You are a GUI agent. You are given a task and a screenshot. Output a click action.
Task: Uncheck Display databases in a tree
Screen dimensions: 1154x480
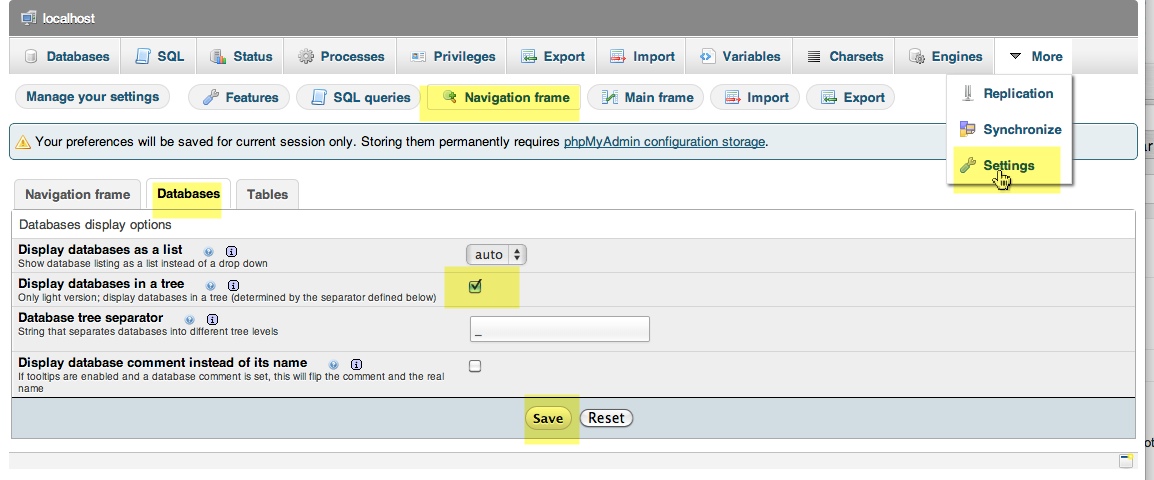pyautogui.click(x=475, y=286)
